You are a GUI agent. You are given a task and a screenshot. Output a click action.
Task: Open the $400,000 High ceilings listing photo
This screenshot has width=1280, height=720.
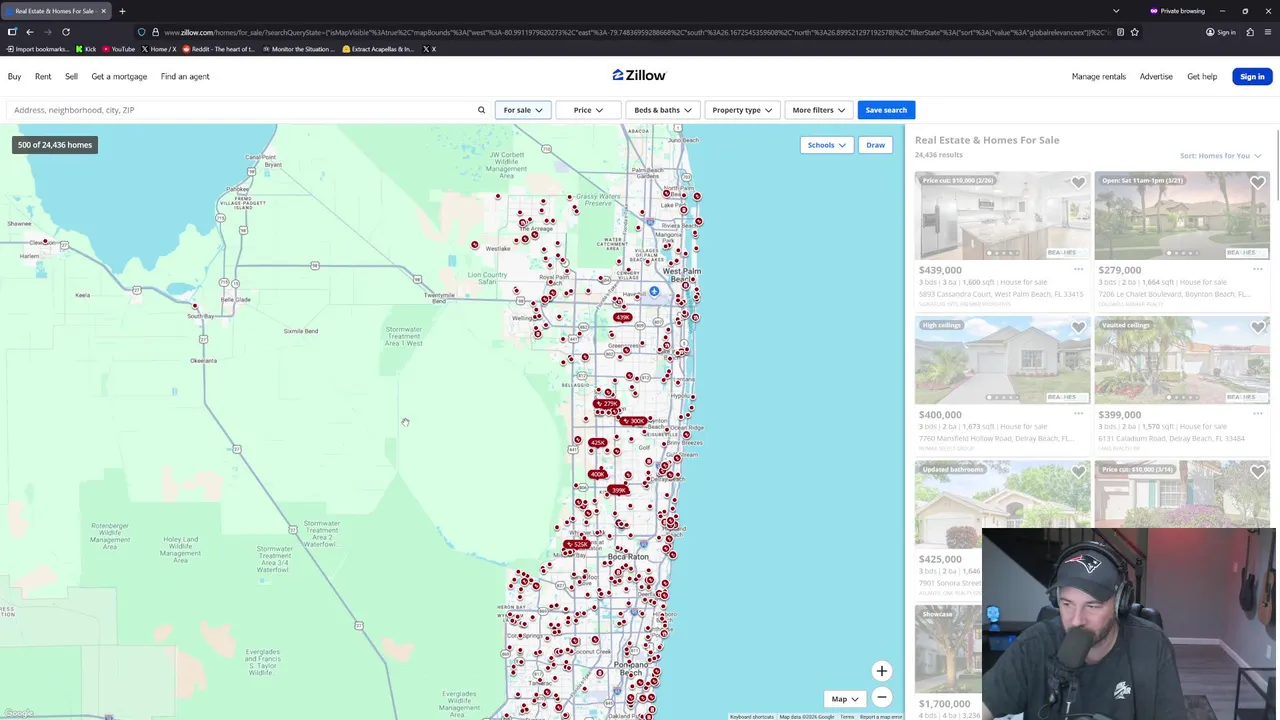[1002, 360]
